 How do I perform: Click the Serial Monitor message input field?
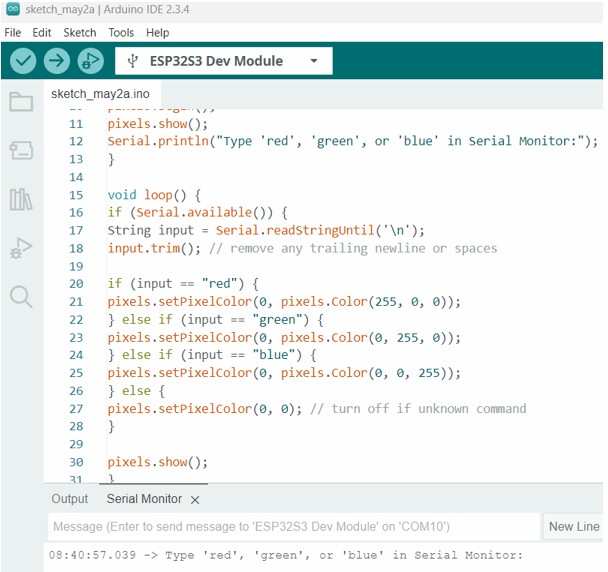294,527
